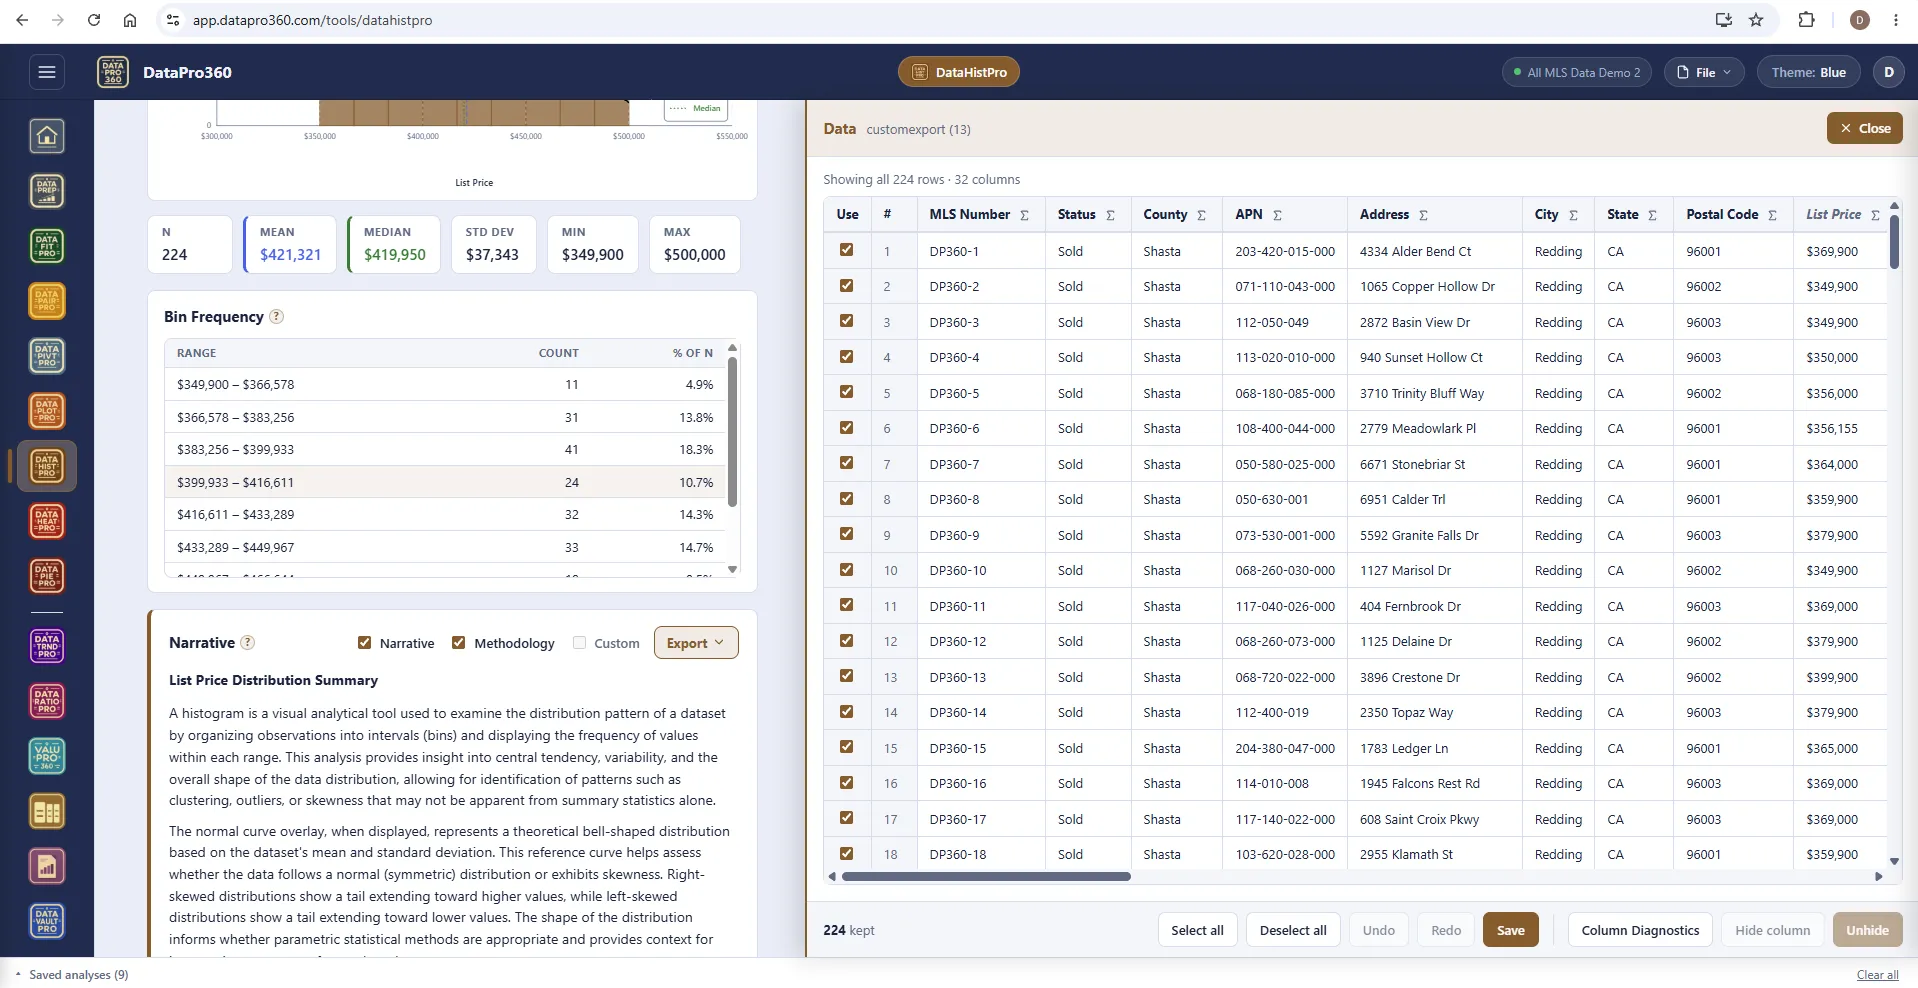Open the Export dropdown

[696, 643]
